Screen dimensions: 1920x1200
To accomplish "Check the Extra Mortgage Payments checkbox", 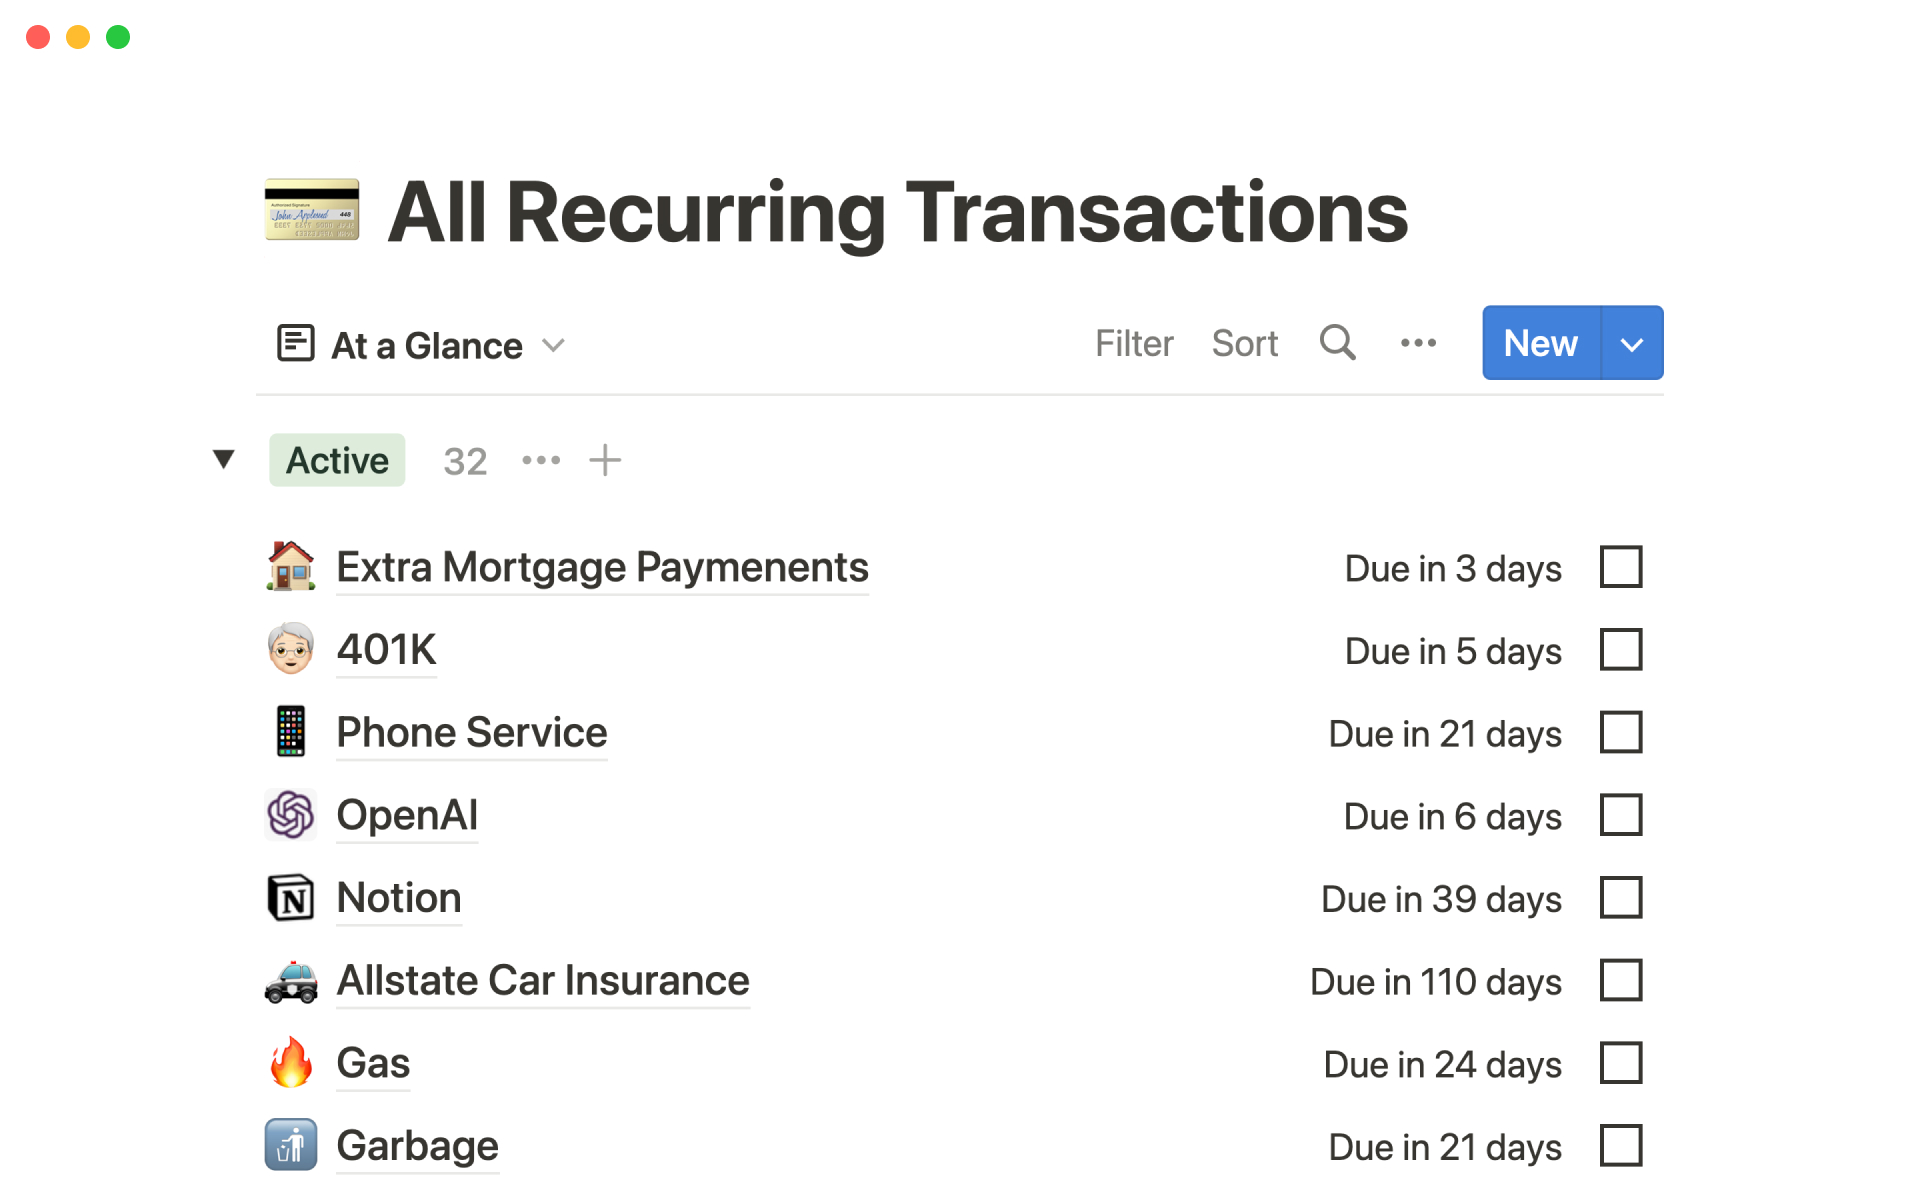I will point(1620,567).
